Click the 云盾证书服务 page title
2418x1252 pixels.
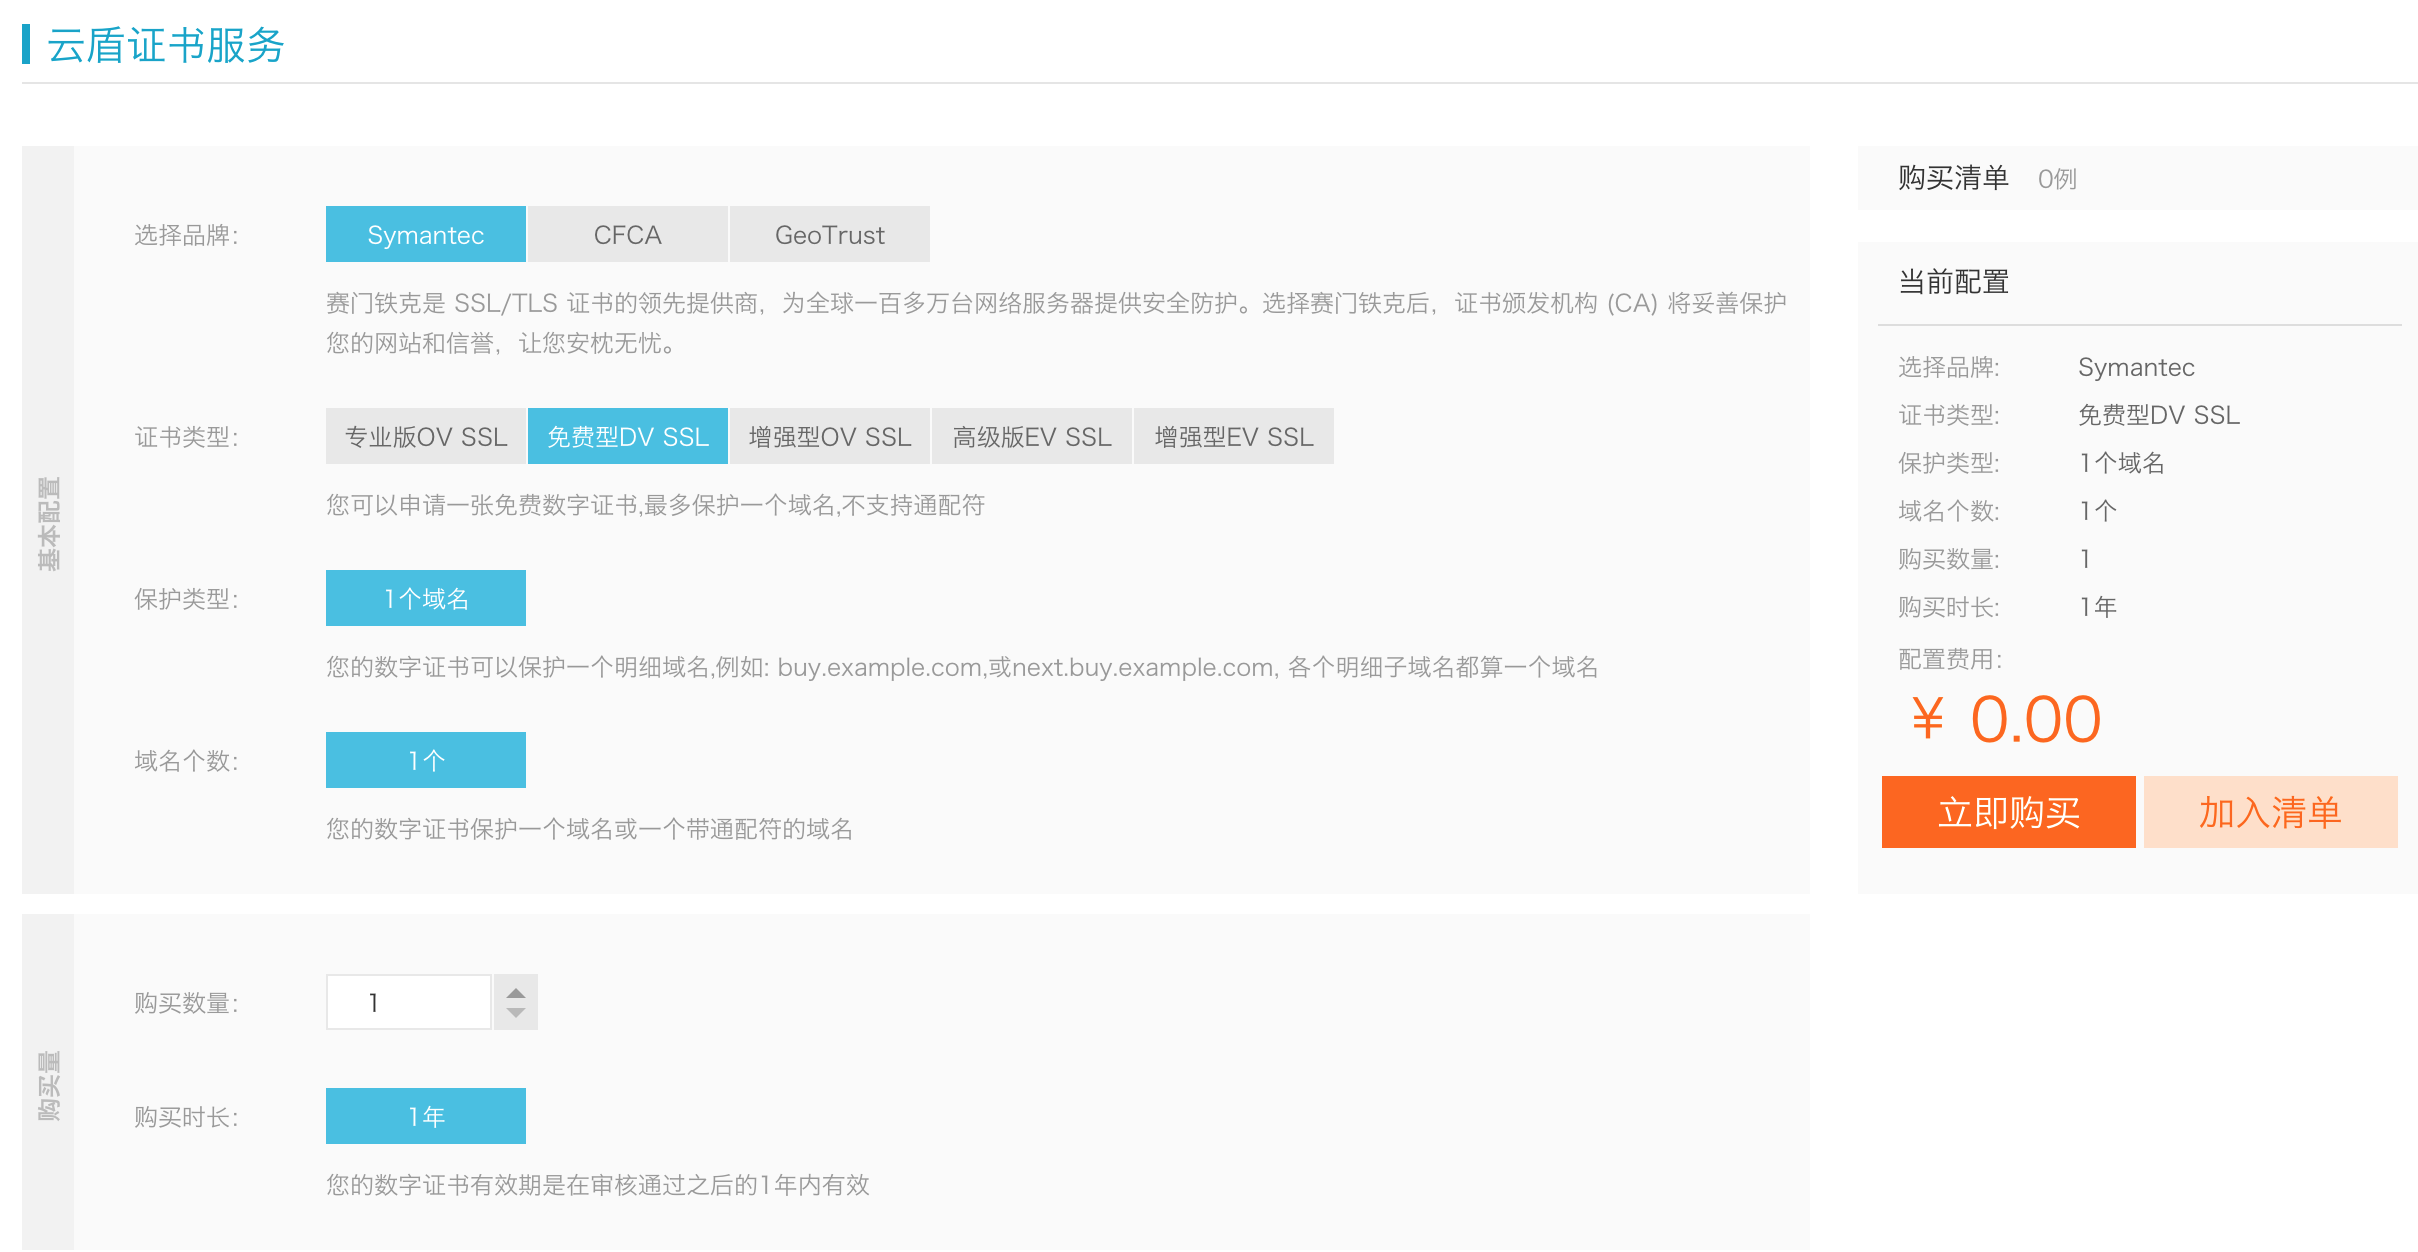pos(166,45)
